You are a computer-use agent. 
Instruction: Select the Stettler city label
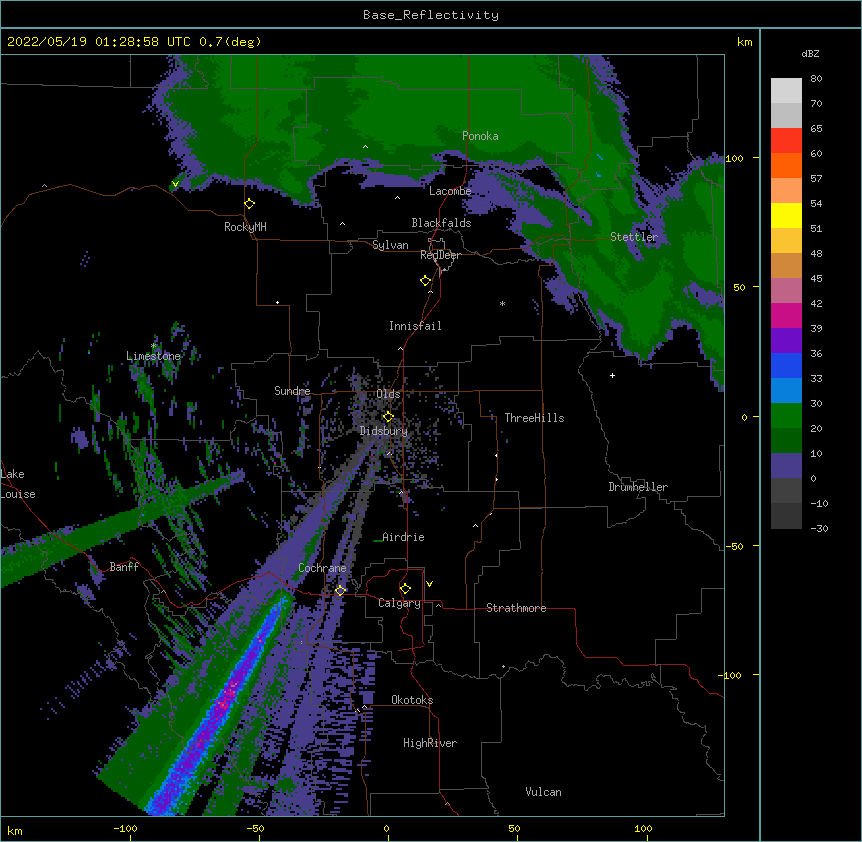click(x=634, y=237)
